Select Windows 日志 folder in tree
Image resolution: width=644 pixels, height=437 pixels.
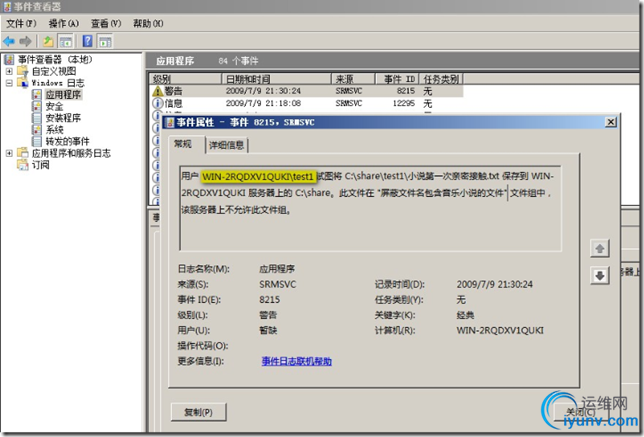click(58, 83)
